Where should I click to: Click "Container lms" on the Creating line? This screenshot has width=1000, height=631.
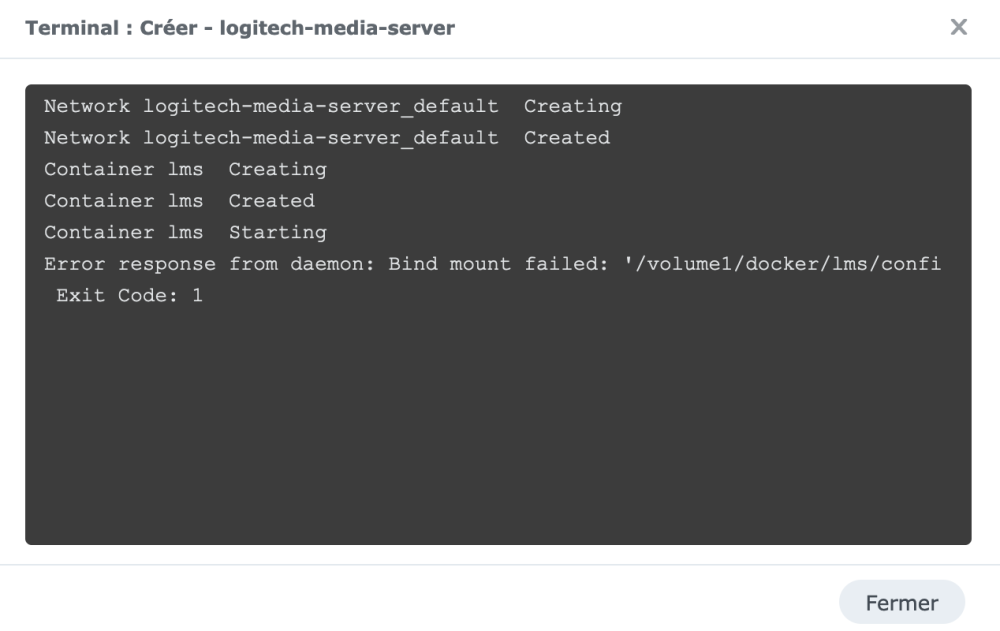point(123,169)
